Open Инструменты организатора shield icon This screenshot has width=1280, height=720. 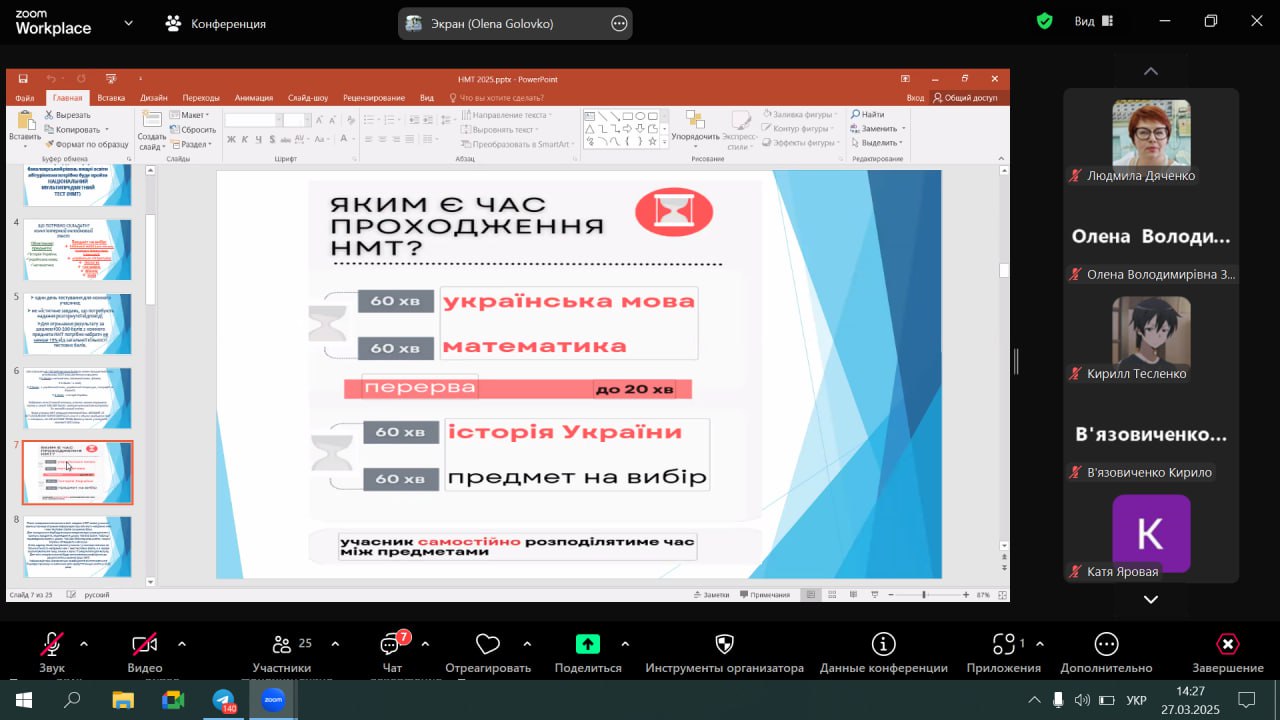[725, 645]
